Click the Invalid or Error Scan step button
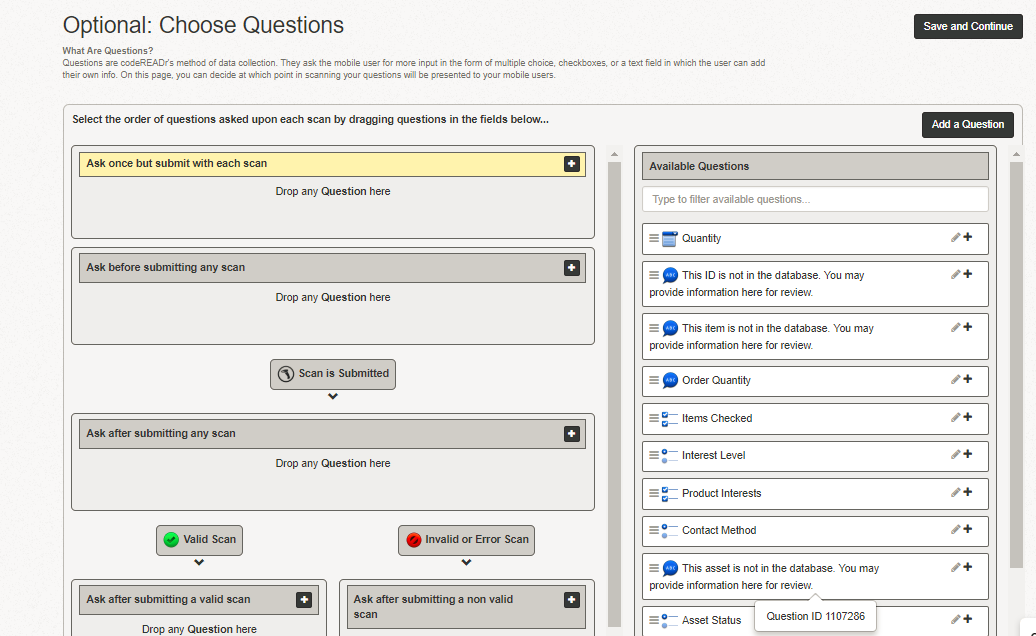The width and height of the screenshot is (1036, 636). [x=466, y=540]
